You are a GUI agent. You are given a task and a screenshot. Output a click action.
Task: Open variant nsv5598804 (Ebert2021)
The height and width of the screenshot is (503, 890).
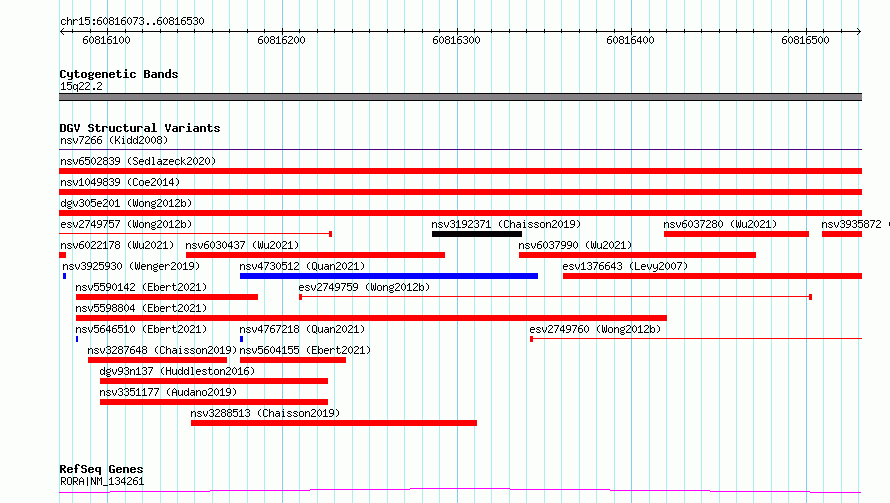[x=141, y=308]
